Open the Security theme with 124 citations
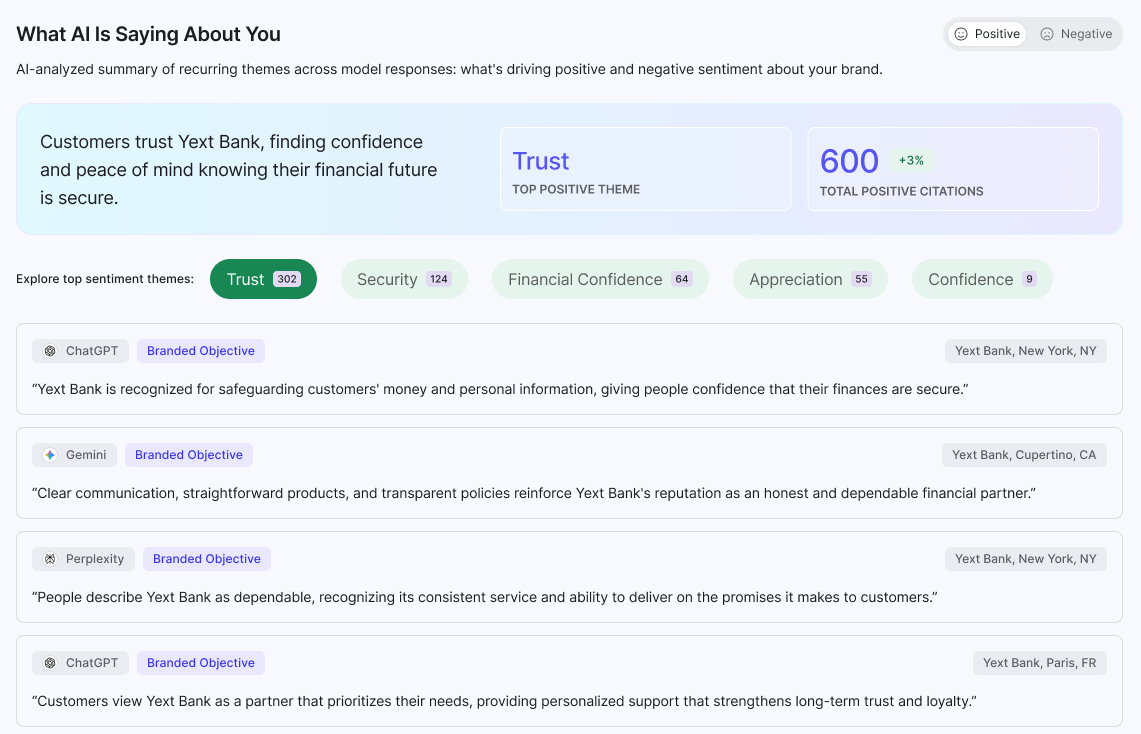Image resolution: width=1141 pixels, height=734 pixels. point(404,279)
